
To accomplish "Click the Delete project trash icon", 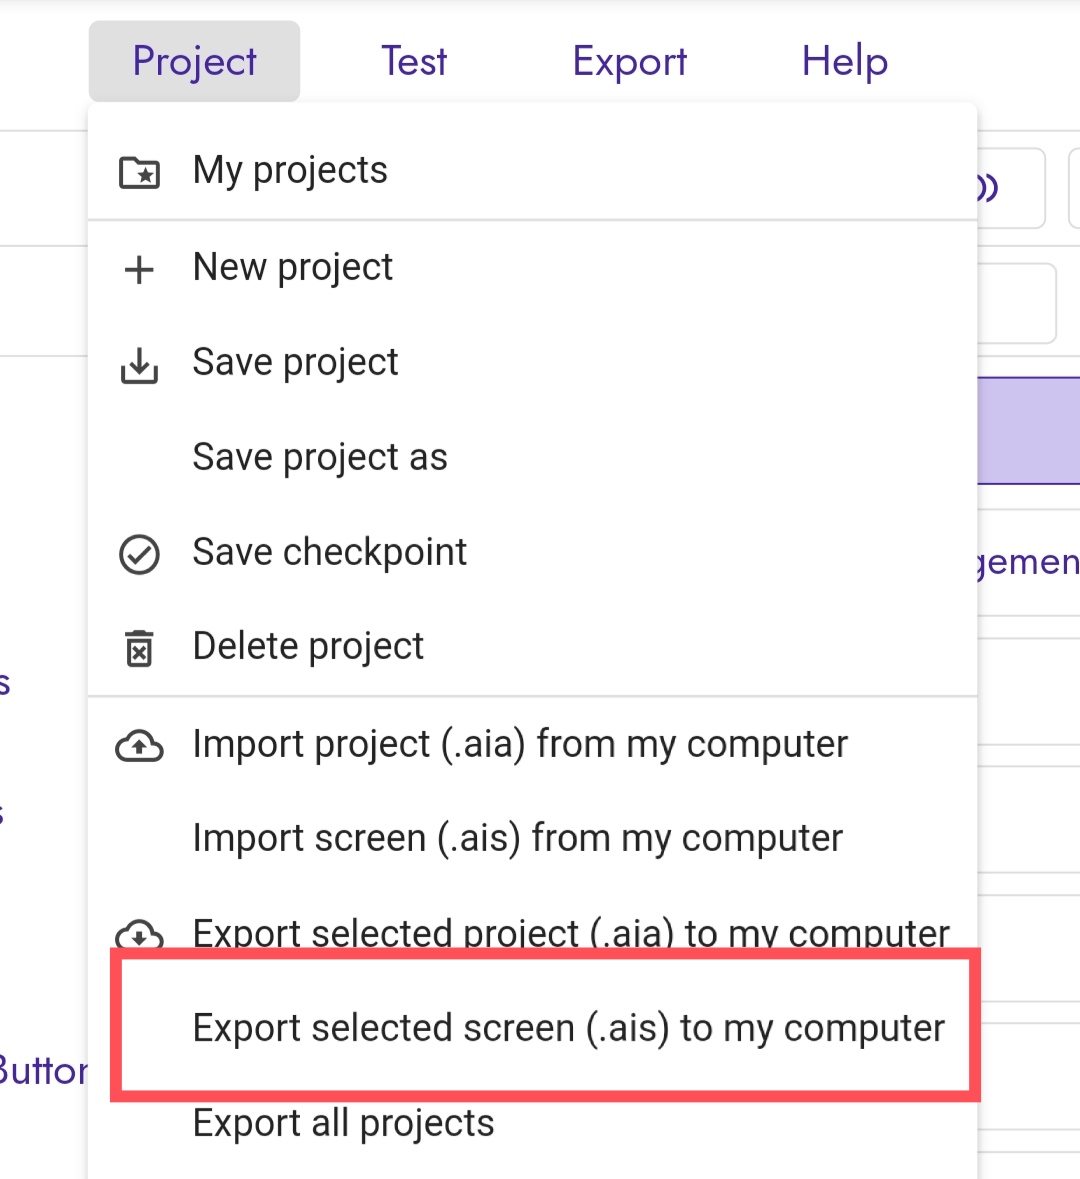I will pos(139,648).
